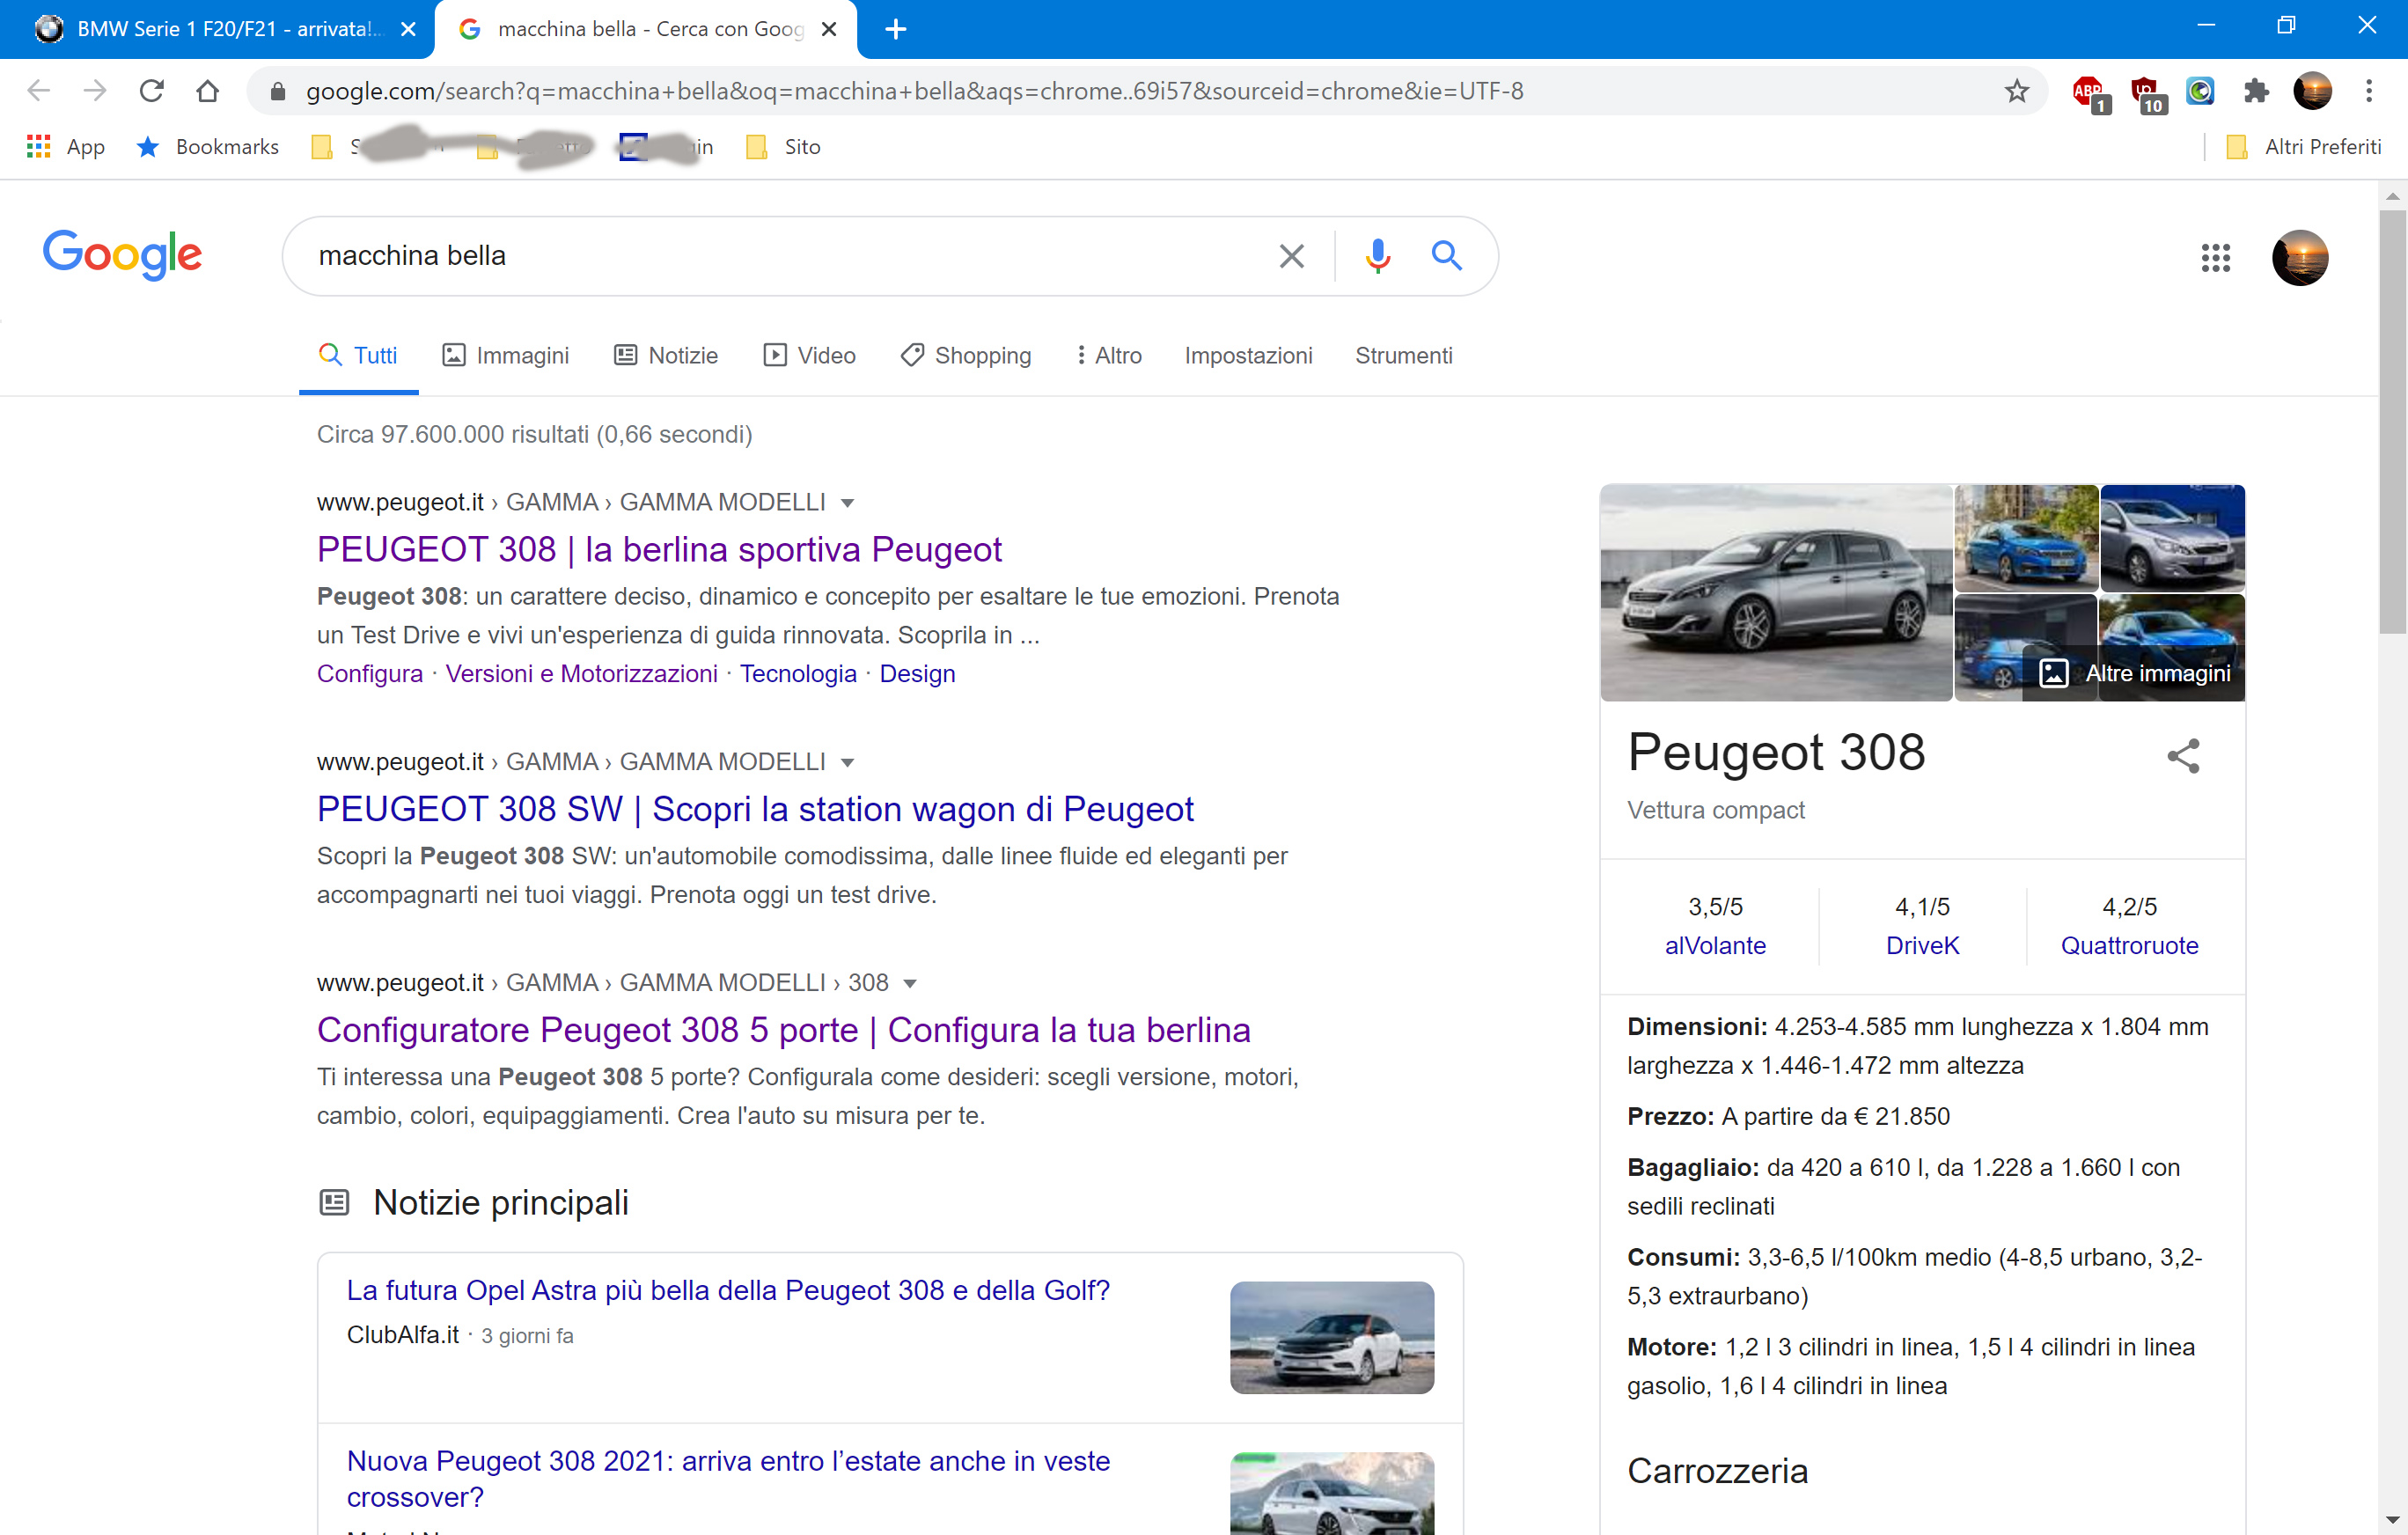Viewport: 2408px width, 1535px height.
Task: Open Configuratore Peugeot 308 5 porte result
Action: tap(783, 1030)
